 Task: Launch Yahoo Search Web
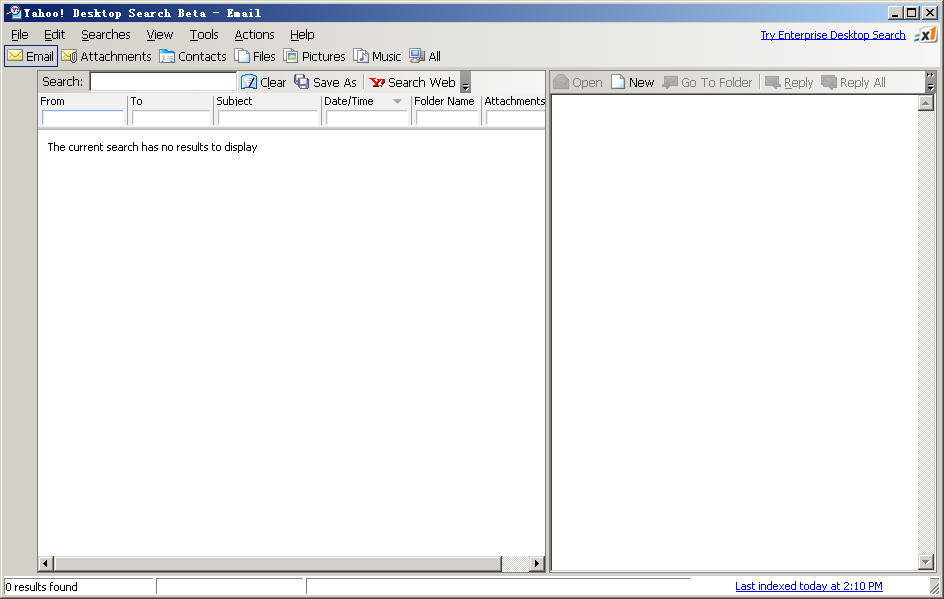412,82
